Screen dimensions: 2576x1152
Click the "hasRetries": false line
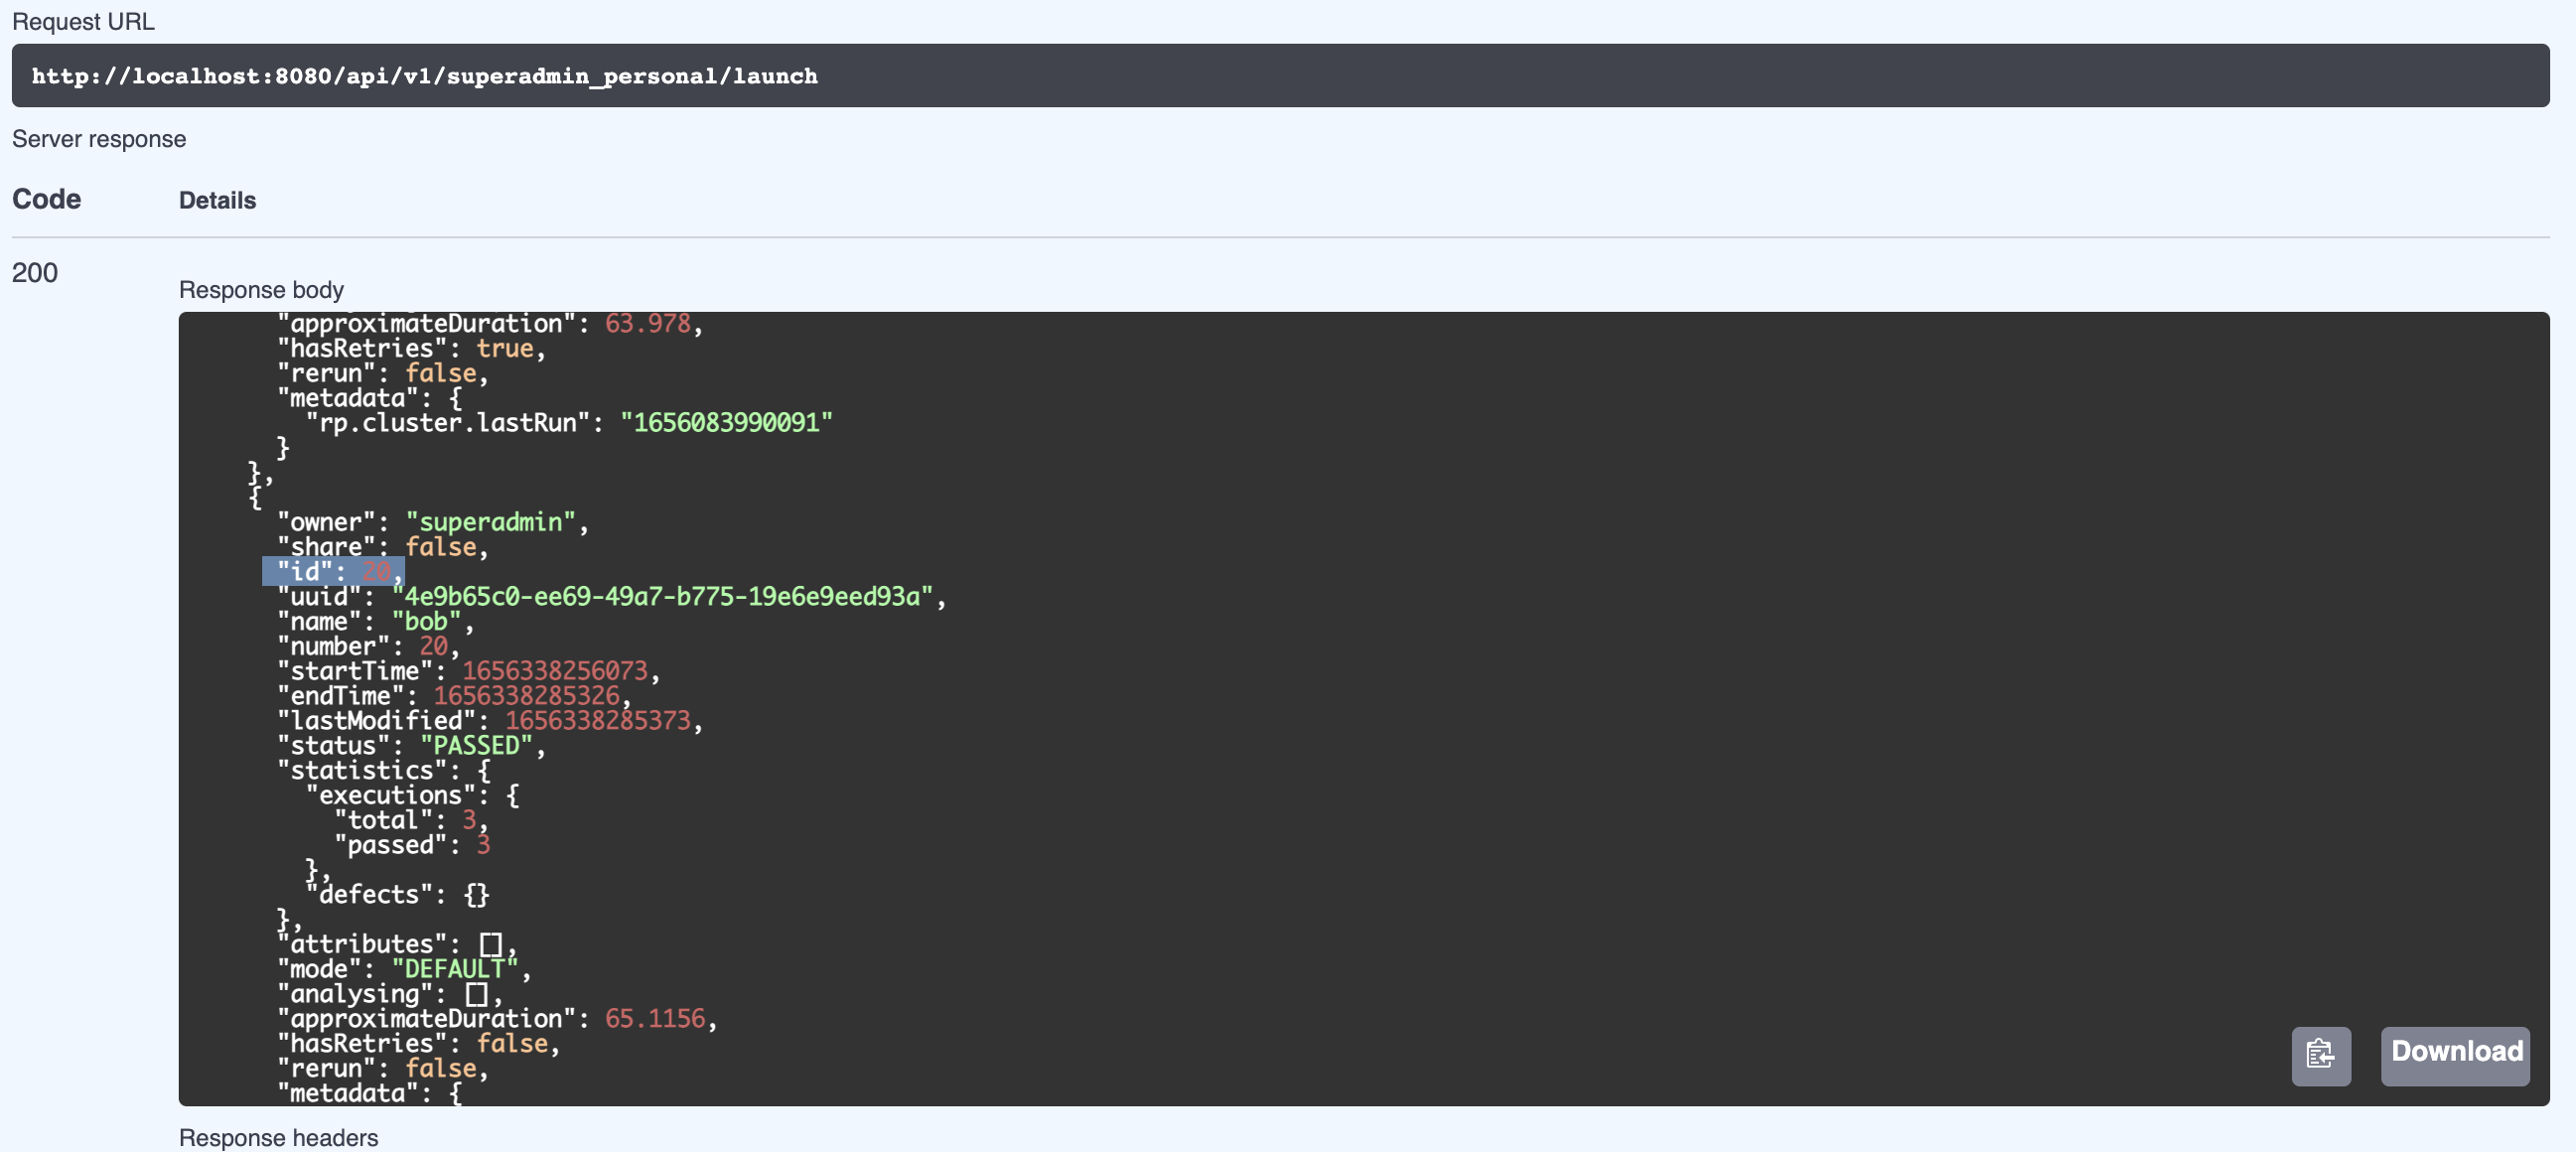418,1043
